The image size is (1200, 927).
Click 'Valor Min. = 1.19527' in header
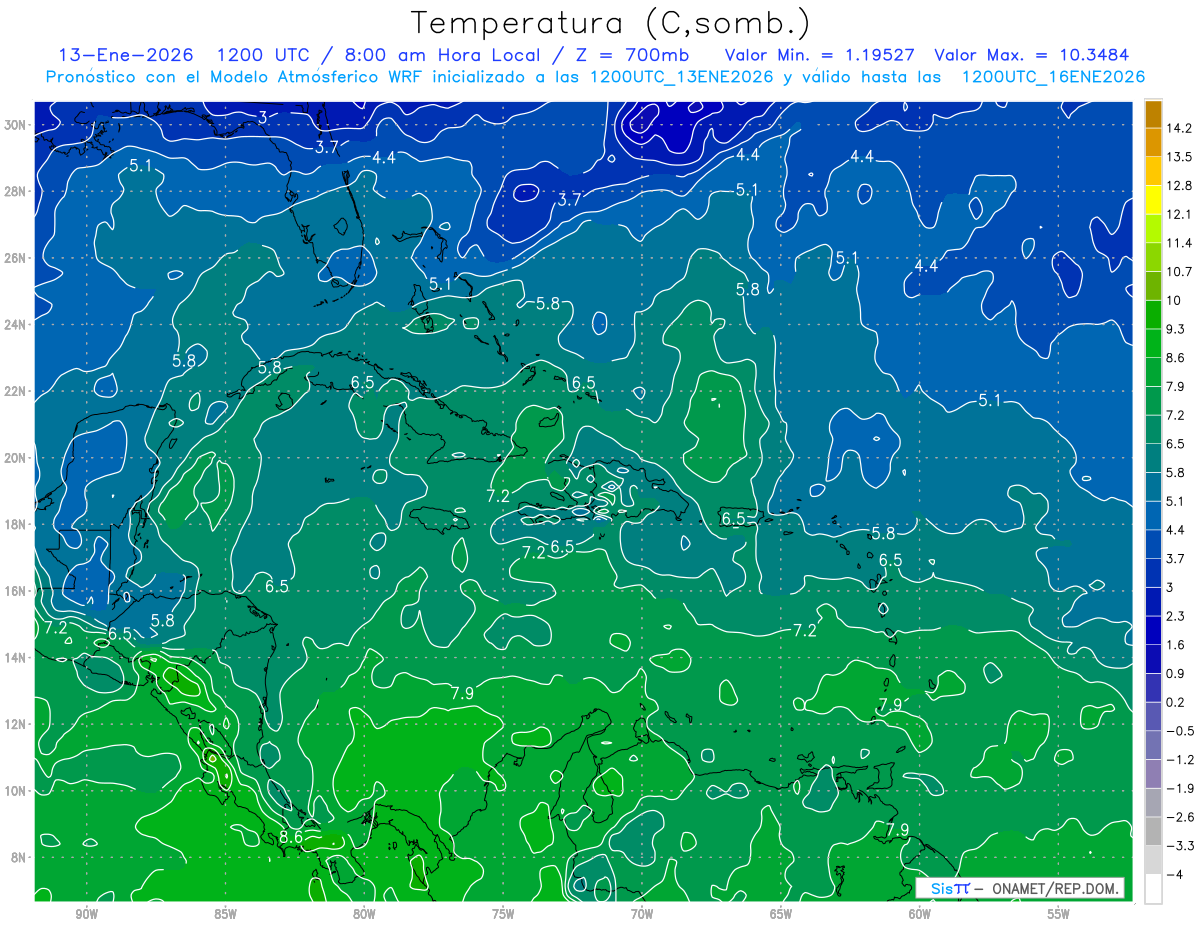tap(820, 55)
